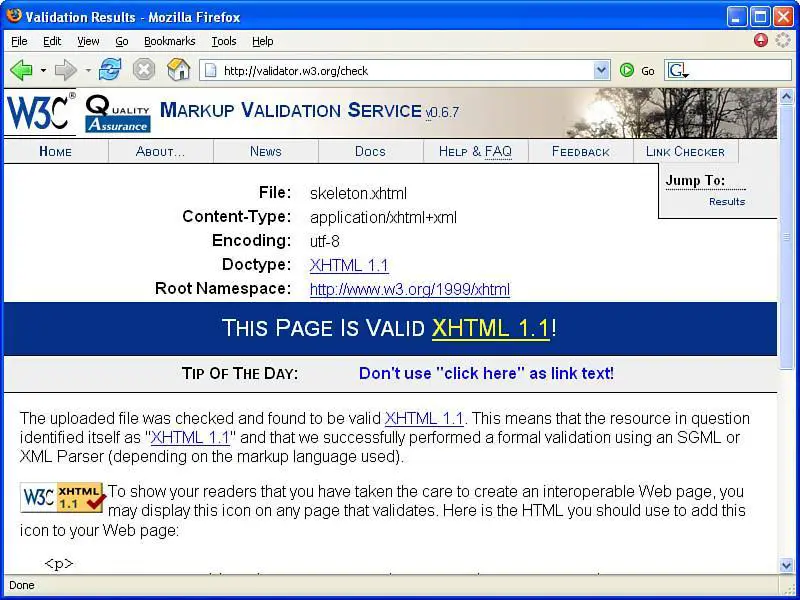
Task: Click the "Jump To:" heading
Action: (x=695, y=180)
